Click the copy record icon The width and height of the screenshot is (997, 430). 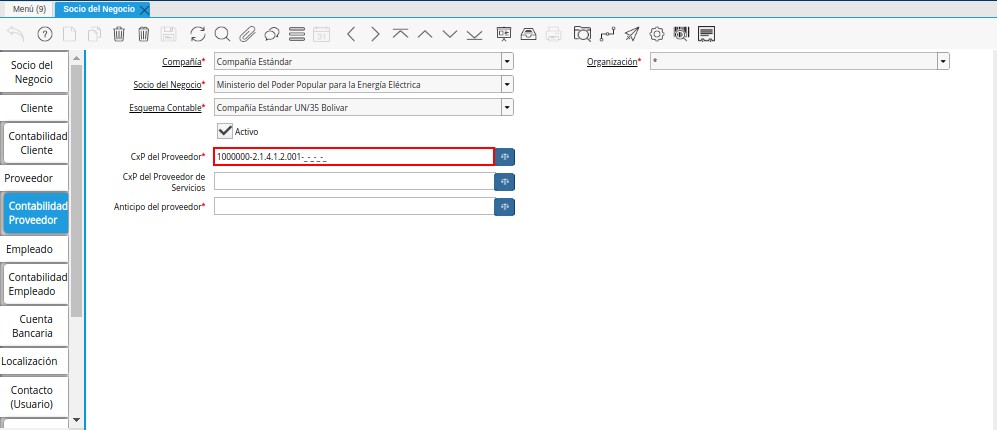tap(95, 34)
